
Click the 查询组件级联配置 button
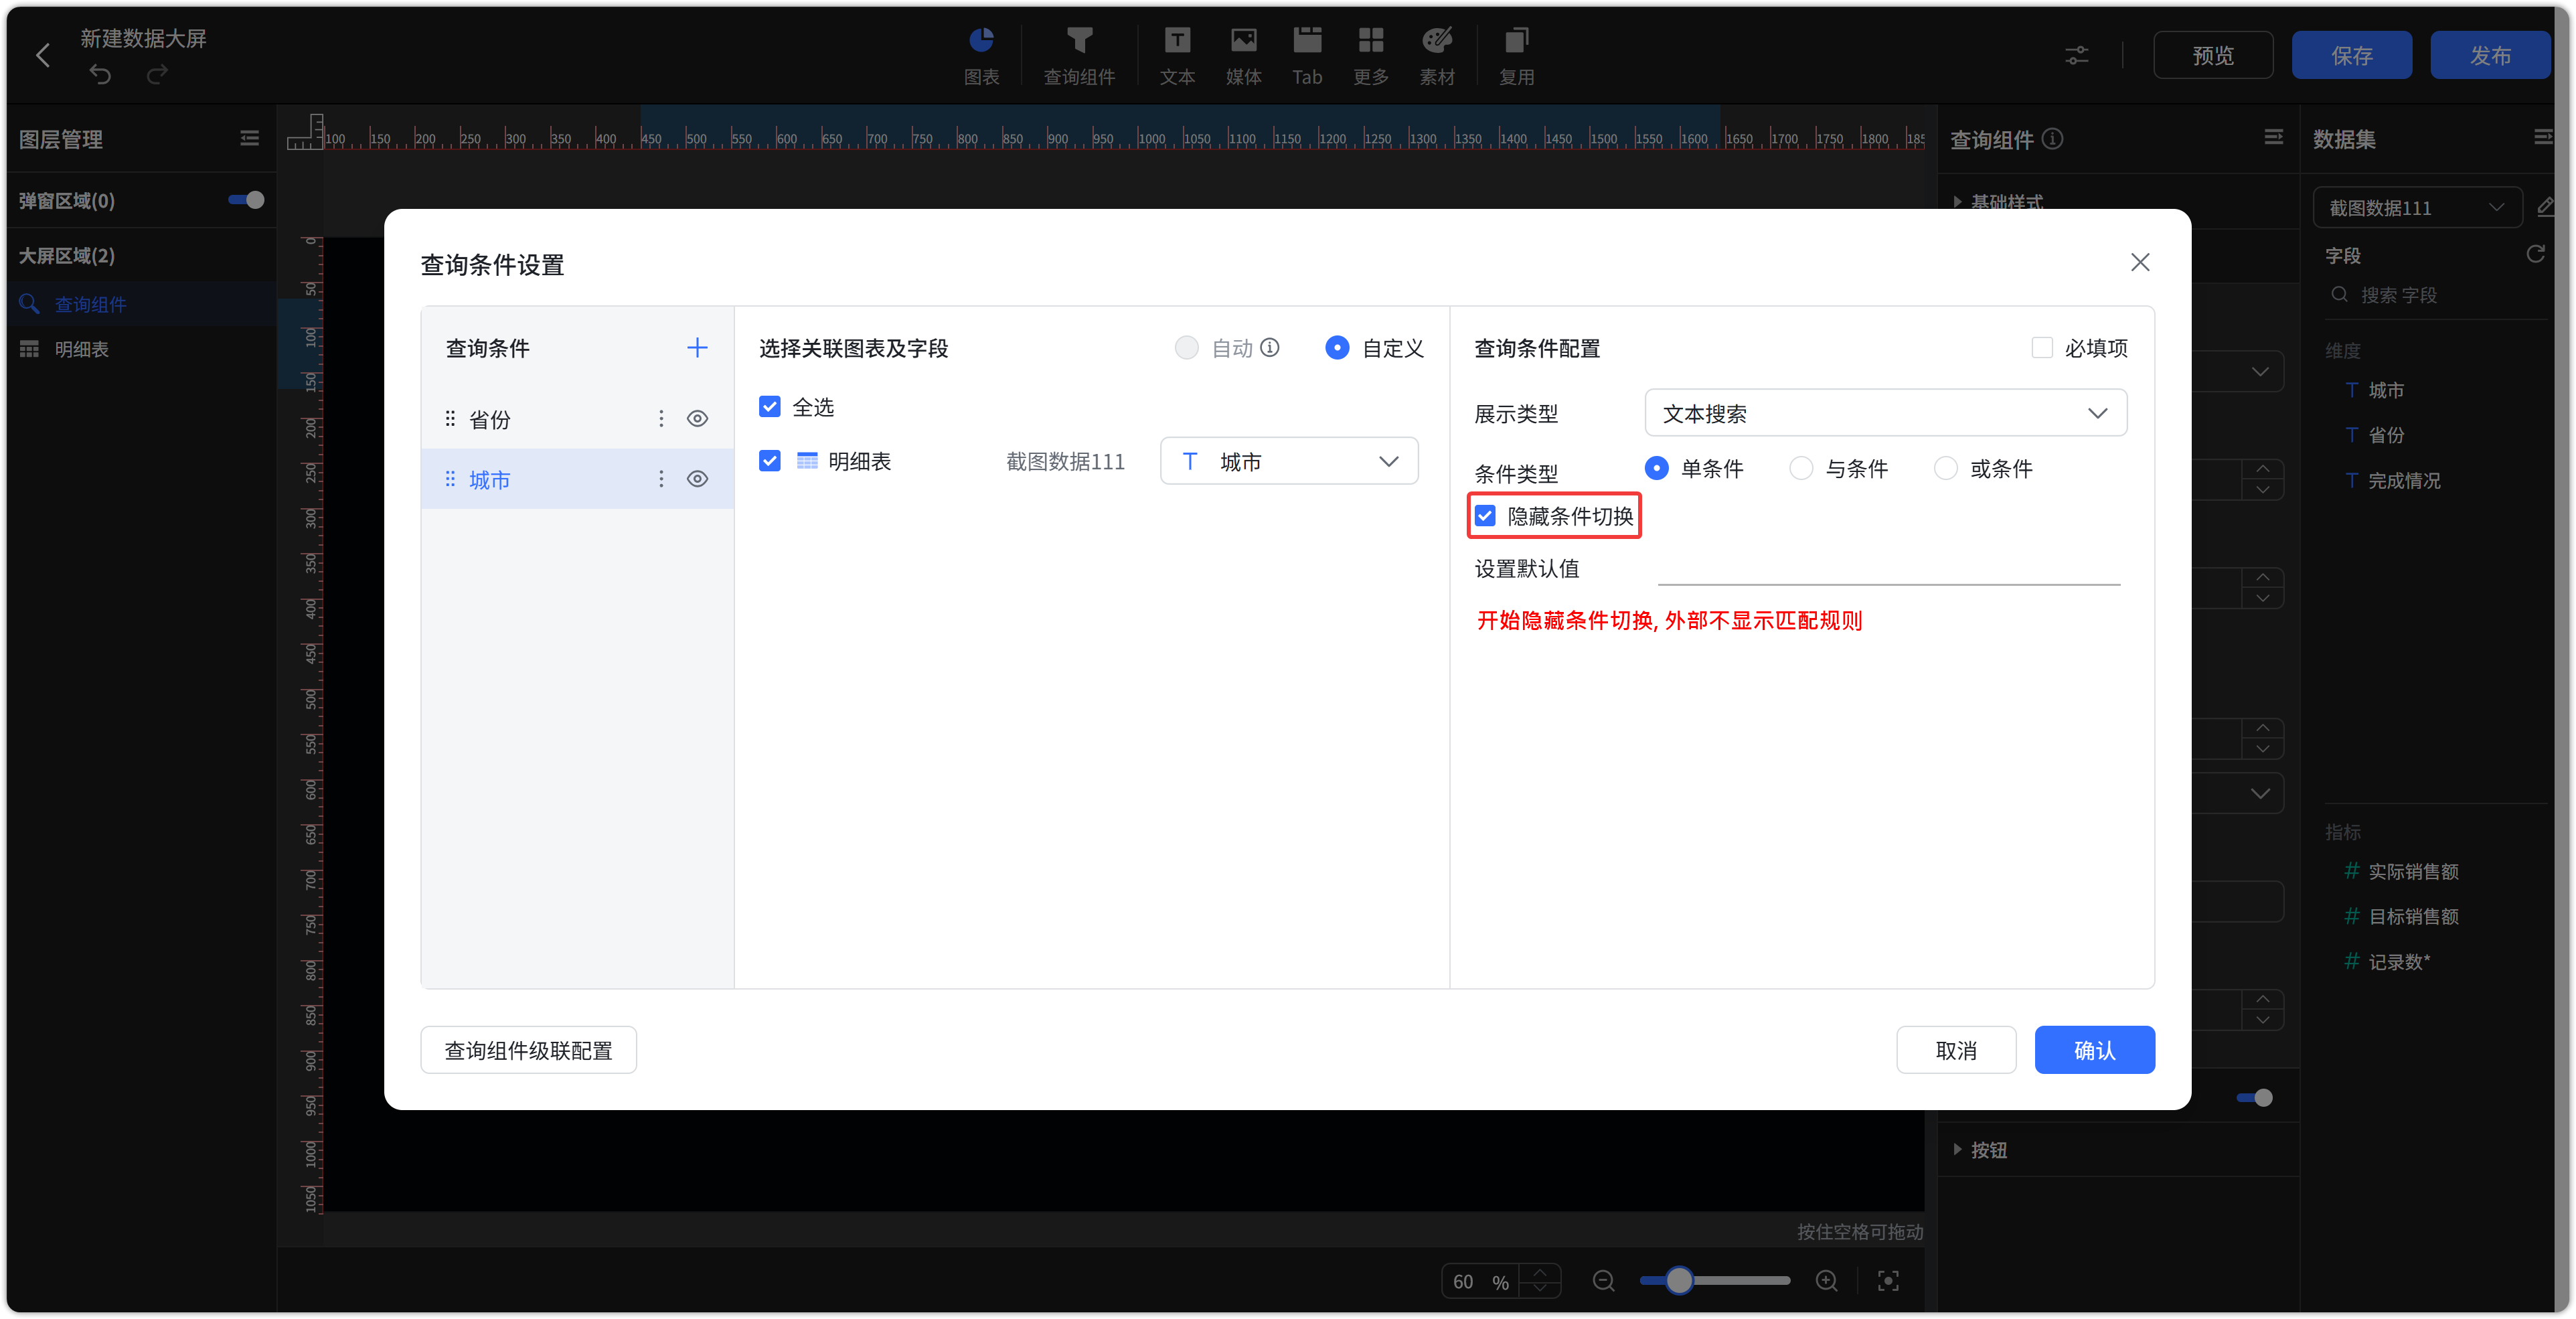tap(528, 1051)
